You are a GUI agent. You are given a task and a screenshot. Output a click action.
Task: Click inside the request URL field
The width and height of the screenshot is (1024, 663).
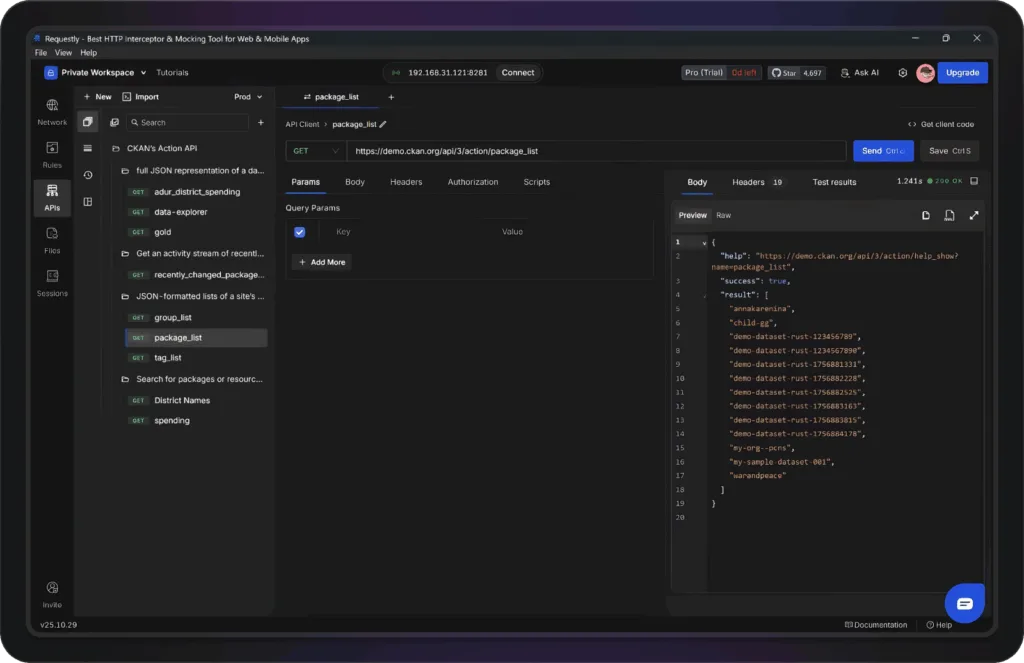[600, 150]
